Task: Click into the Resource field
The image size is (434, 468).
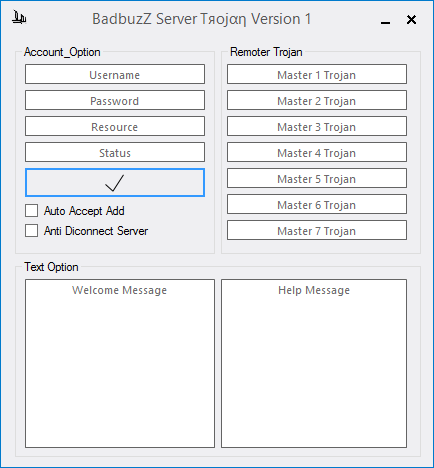Action: (x=115, y=126)
